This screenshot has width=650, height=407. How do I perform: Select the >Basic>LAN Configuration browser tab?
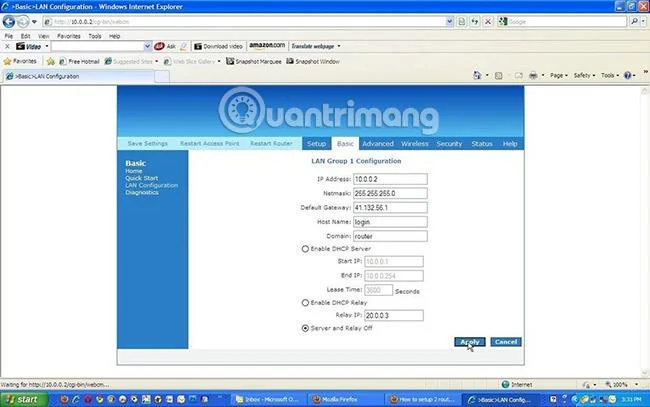(x=79, y=76)
